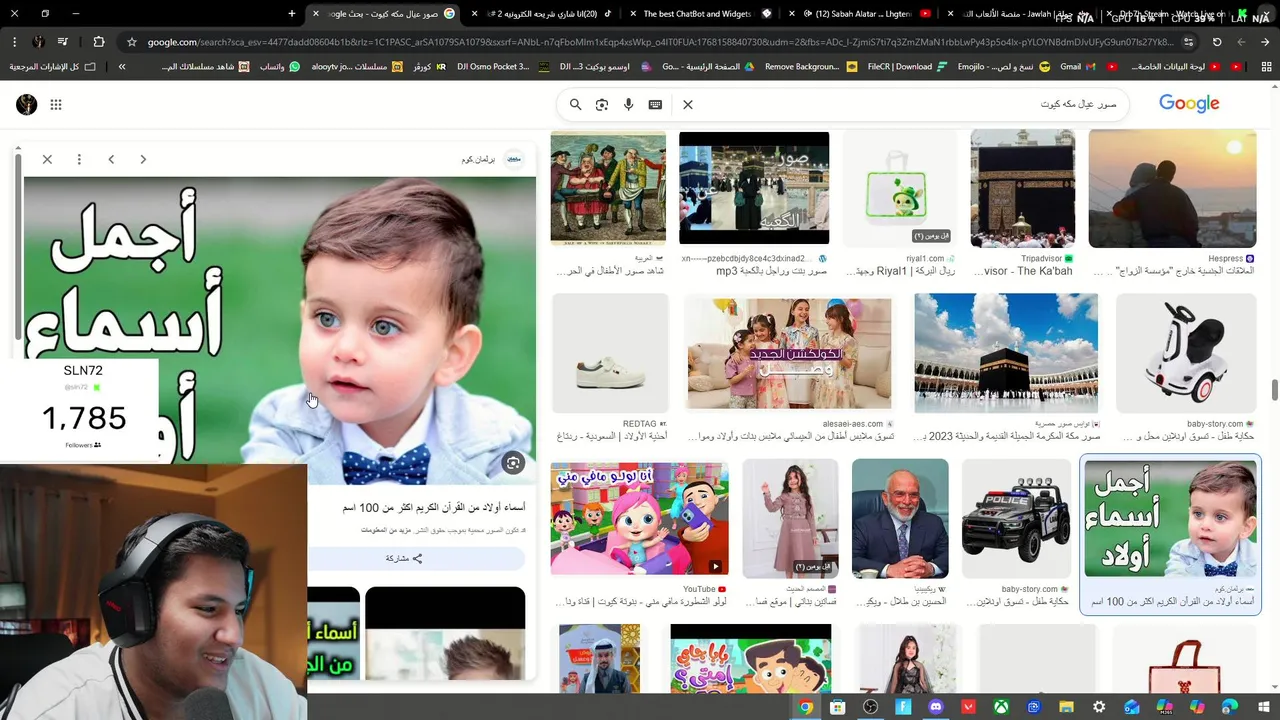Open the source title link أسماء أولاد من القرآن
This screenshot has width=1280, height=720.
(434, 507)
